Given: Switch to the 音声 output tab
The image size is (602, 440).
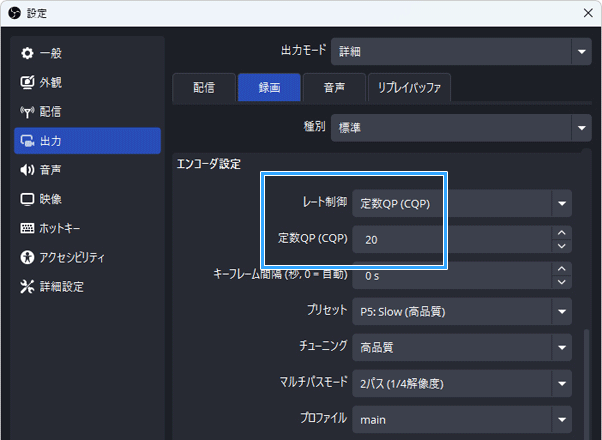Looking at the screenshot, I should coord(334,88).
